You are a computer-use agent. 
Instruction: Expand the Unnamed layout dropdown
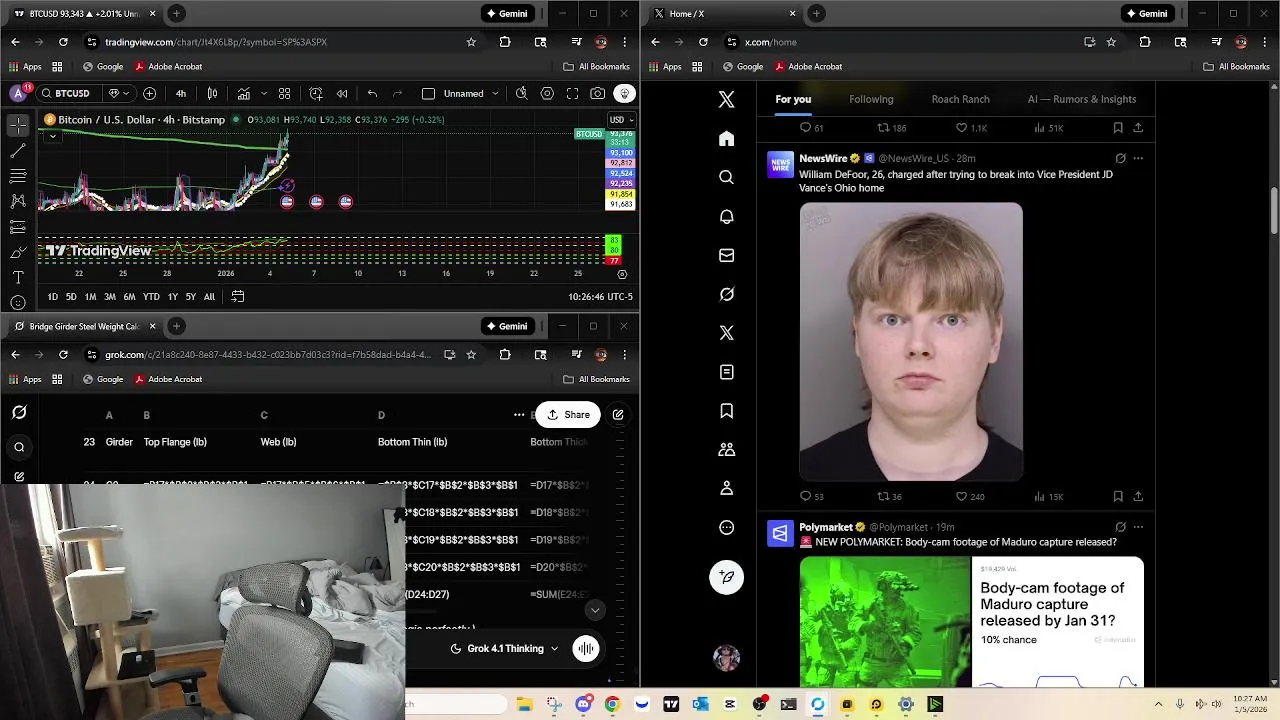tap(495, 93)
